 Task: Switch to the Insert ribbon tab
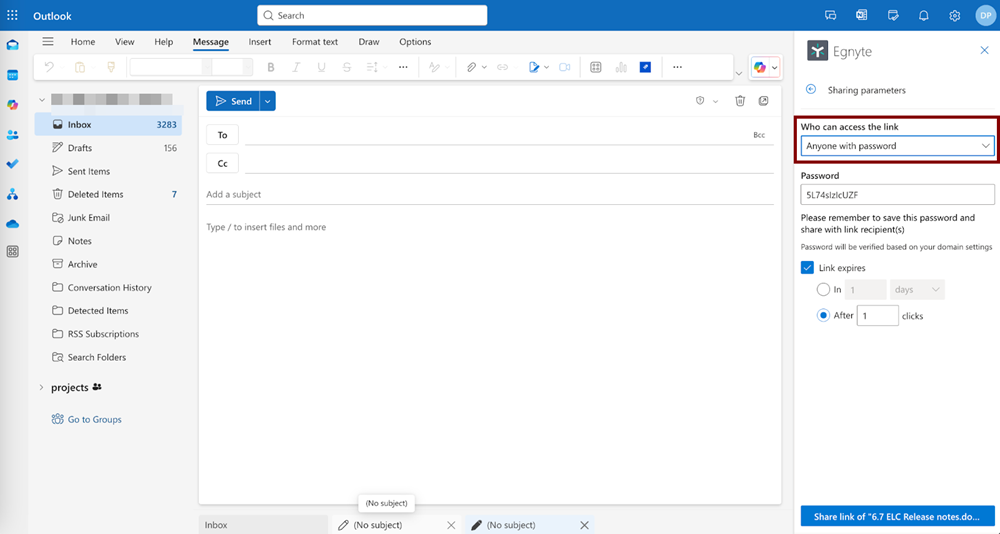260,42
